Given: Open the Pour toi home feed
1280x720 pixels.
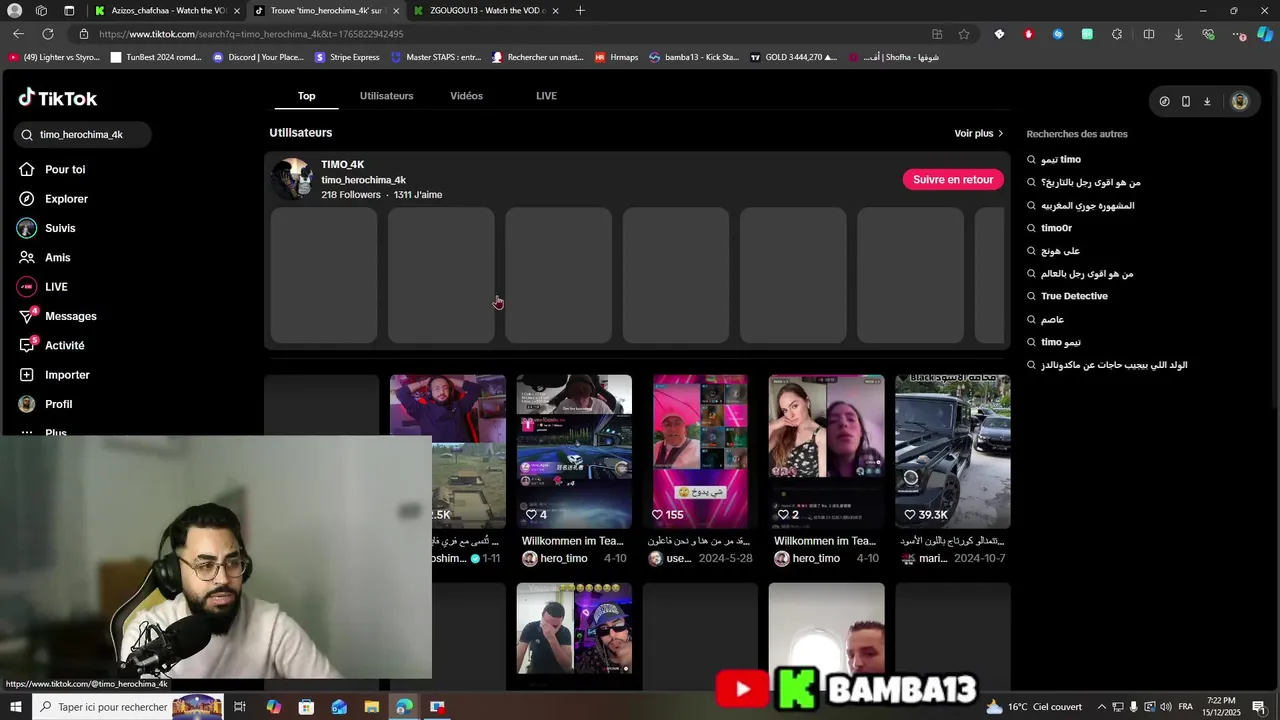Looking at the screenshot, I should [64, 170].
